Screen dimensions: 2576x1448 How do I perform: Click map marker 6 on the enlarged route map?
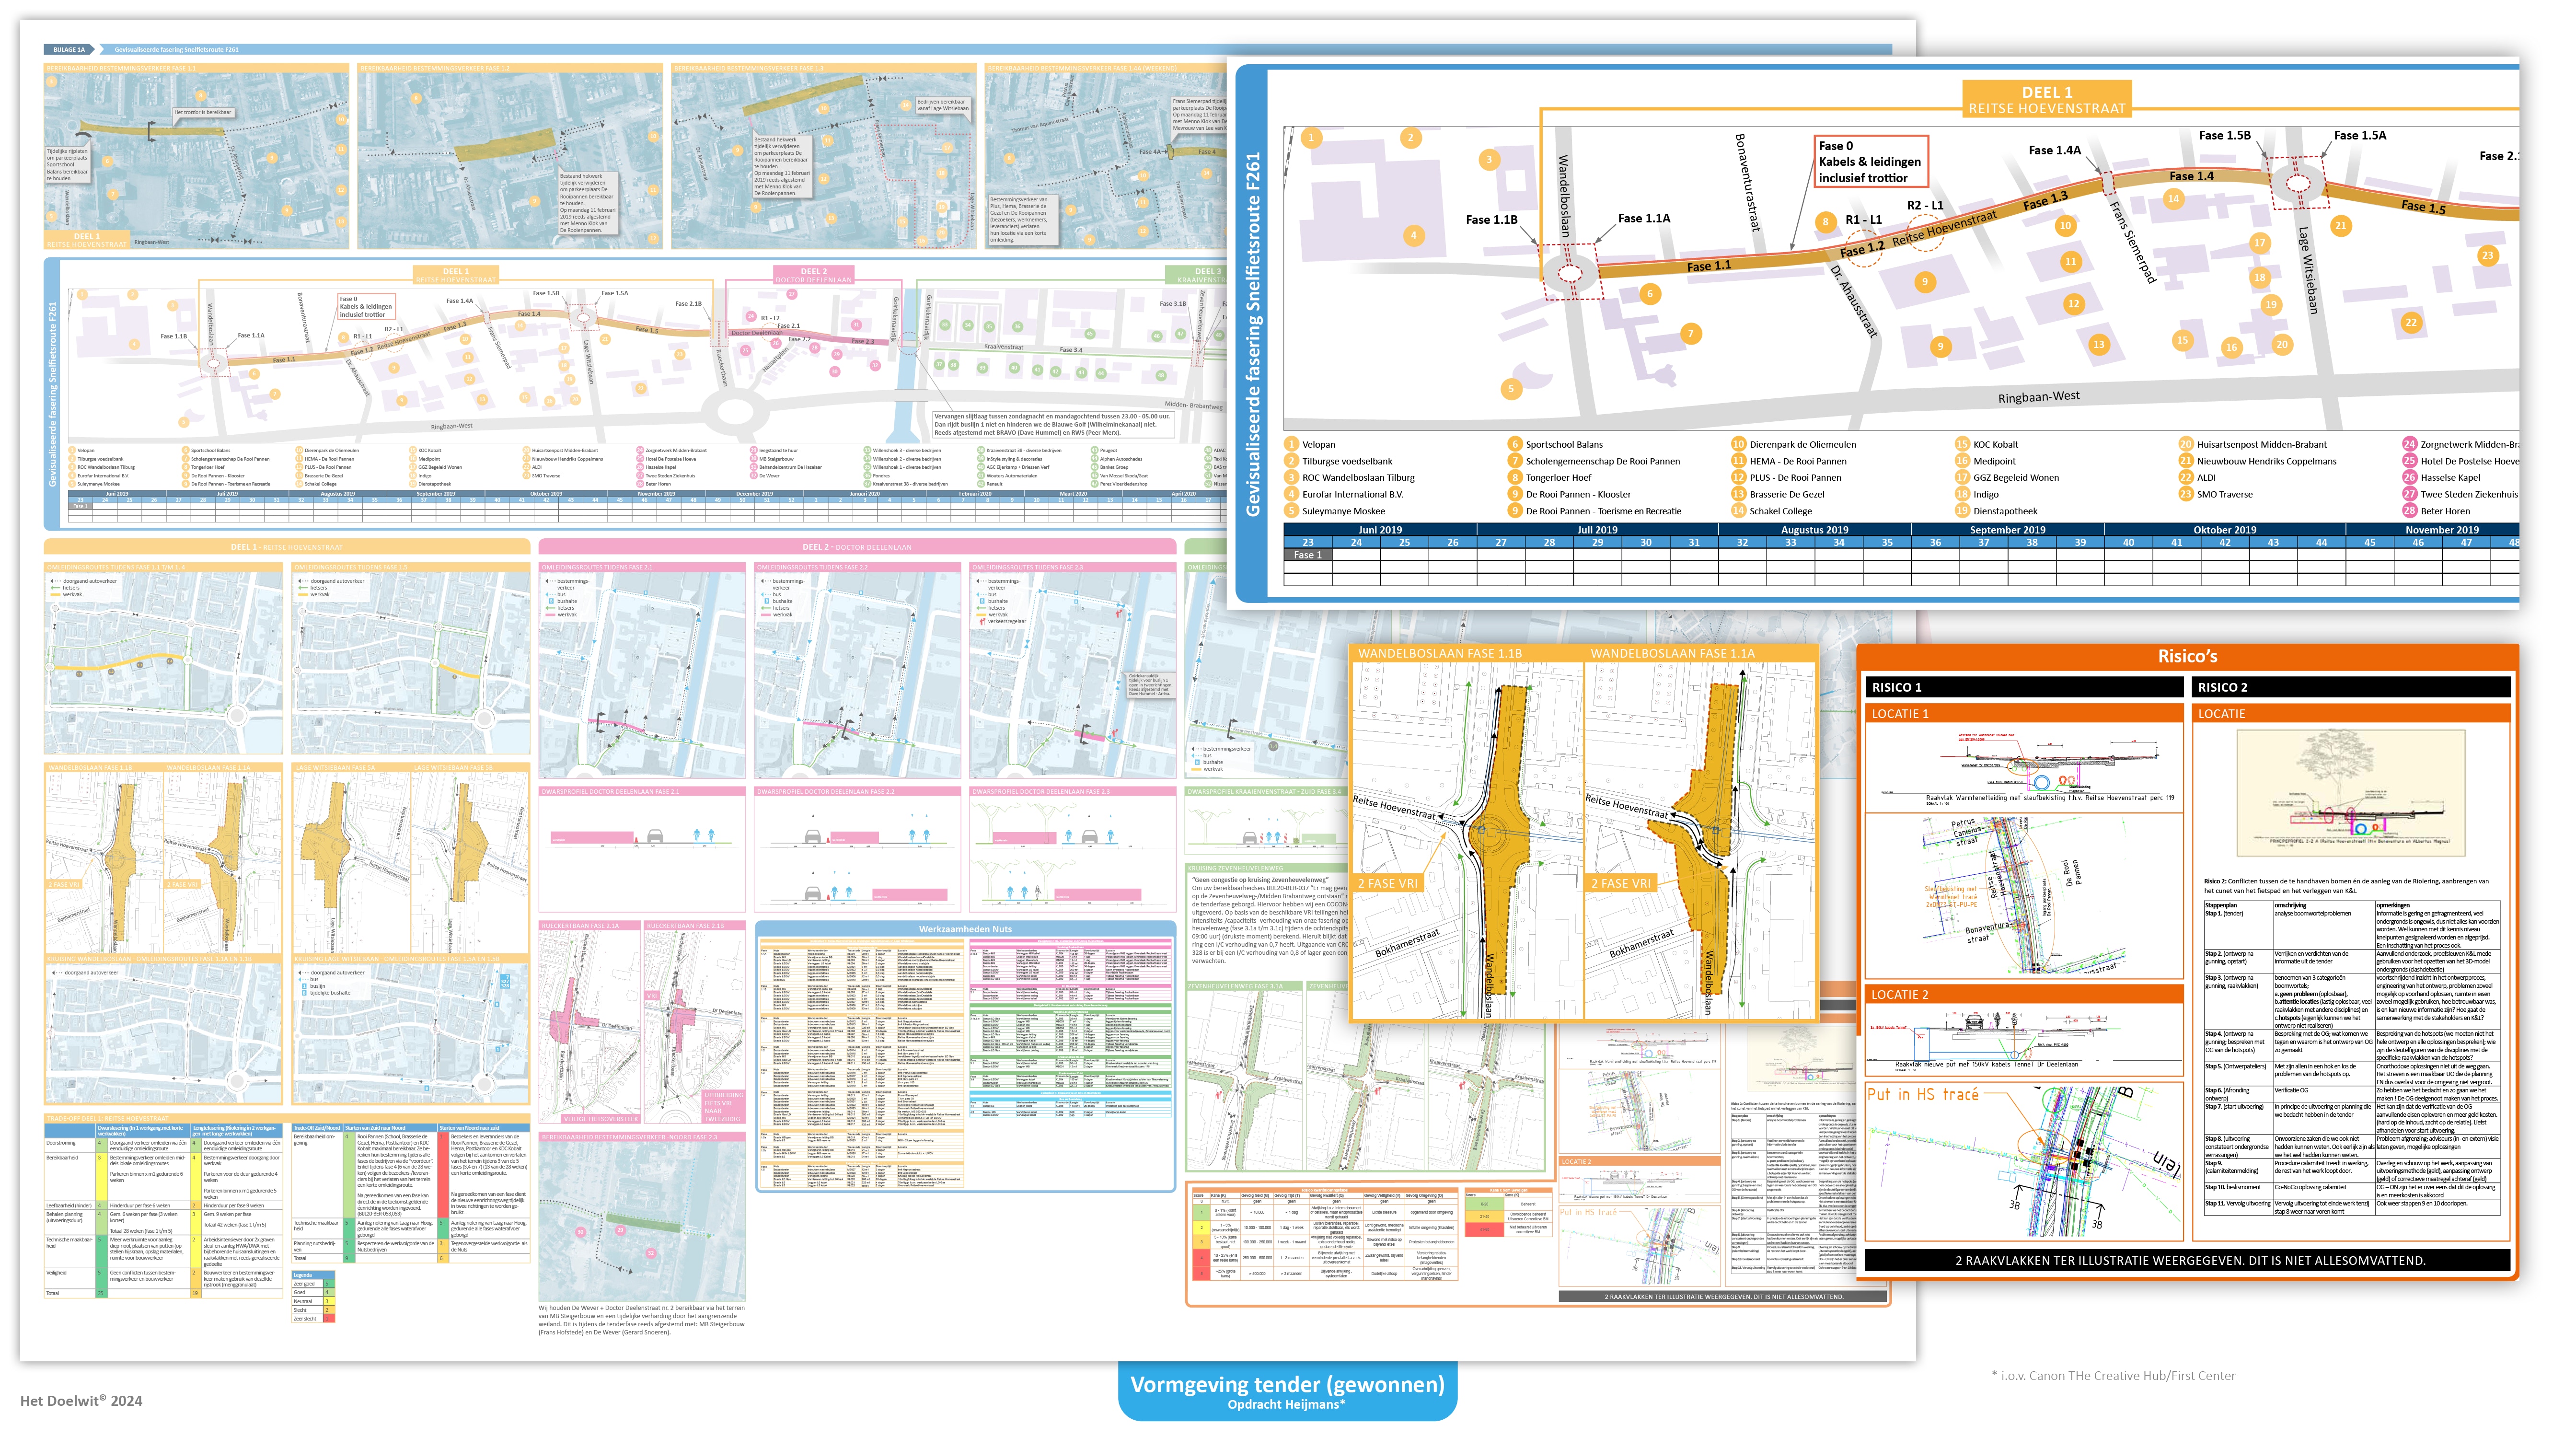pyautogui.click(x=1650, y=294)
